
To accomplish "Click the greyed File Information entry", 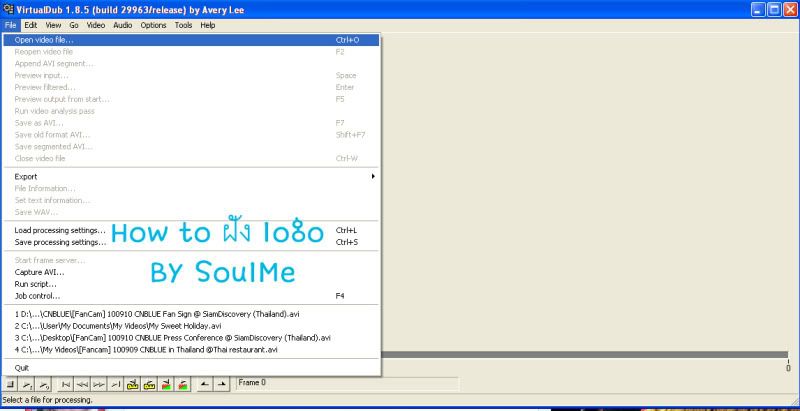I will point(191,188).
